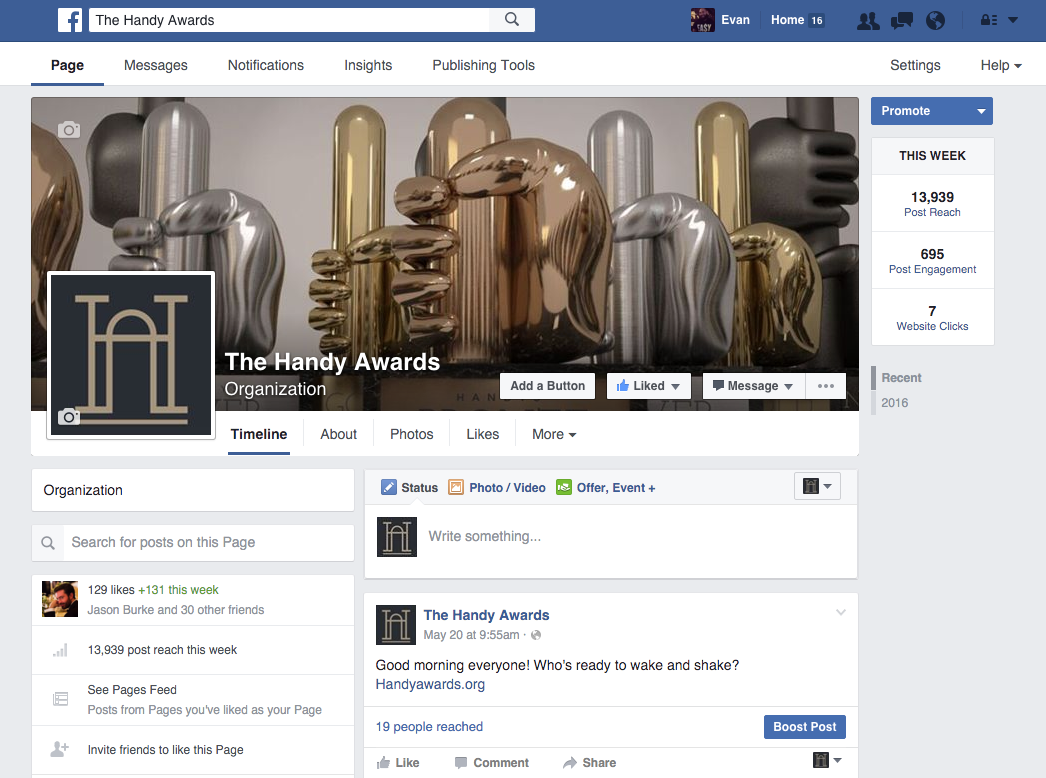Select the Photos tab
Viewport: 1046px width, 778px height.
(x=412, y=434)
